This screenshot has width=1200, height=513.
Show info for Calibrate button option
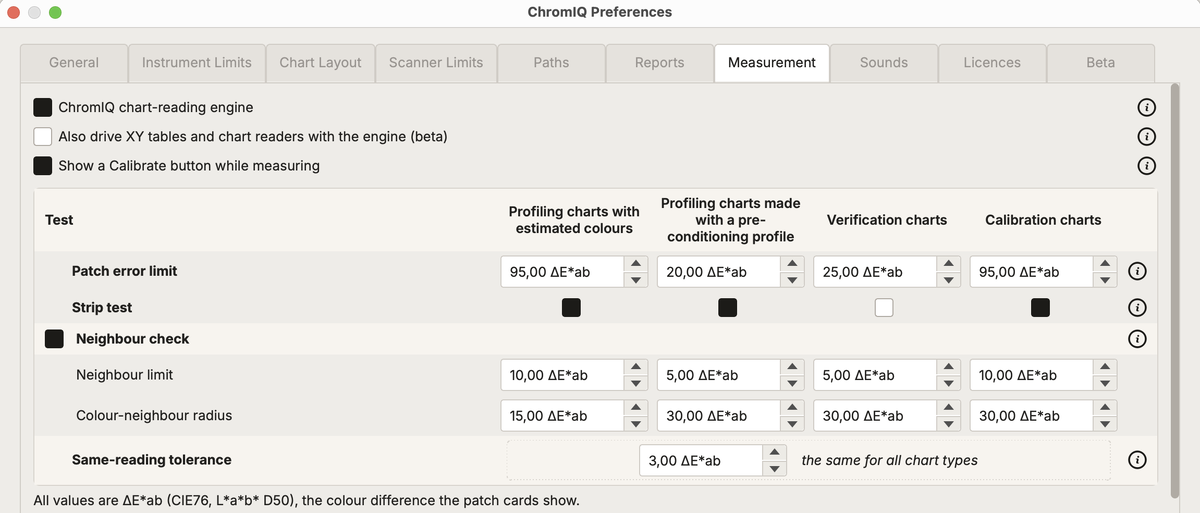[x=1147, y=165]
